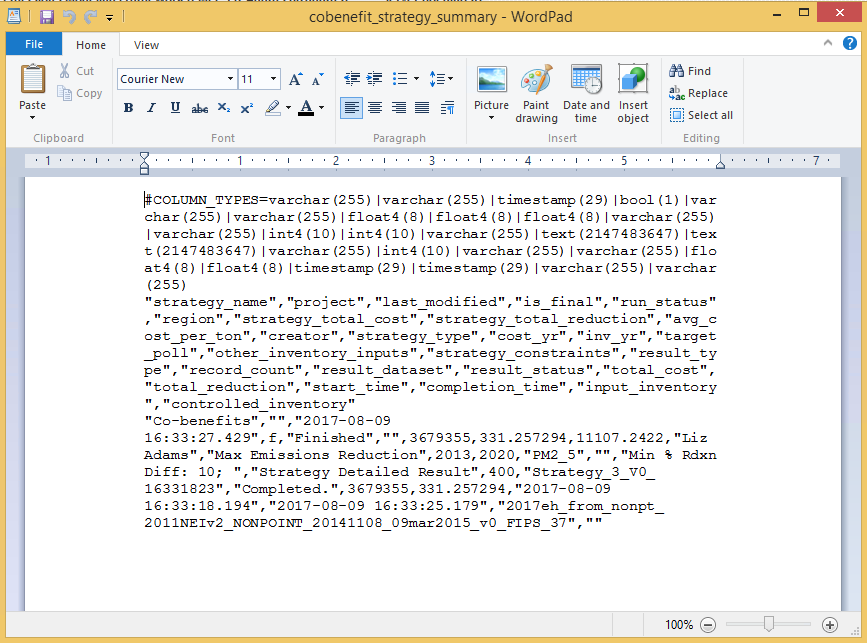867x643 pixels.
Task: Toggle bold formatting
Action: tap(128, 108)
